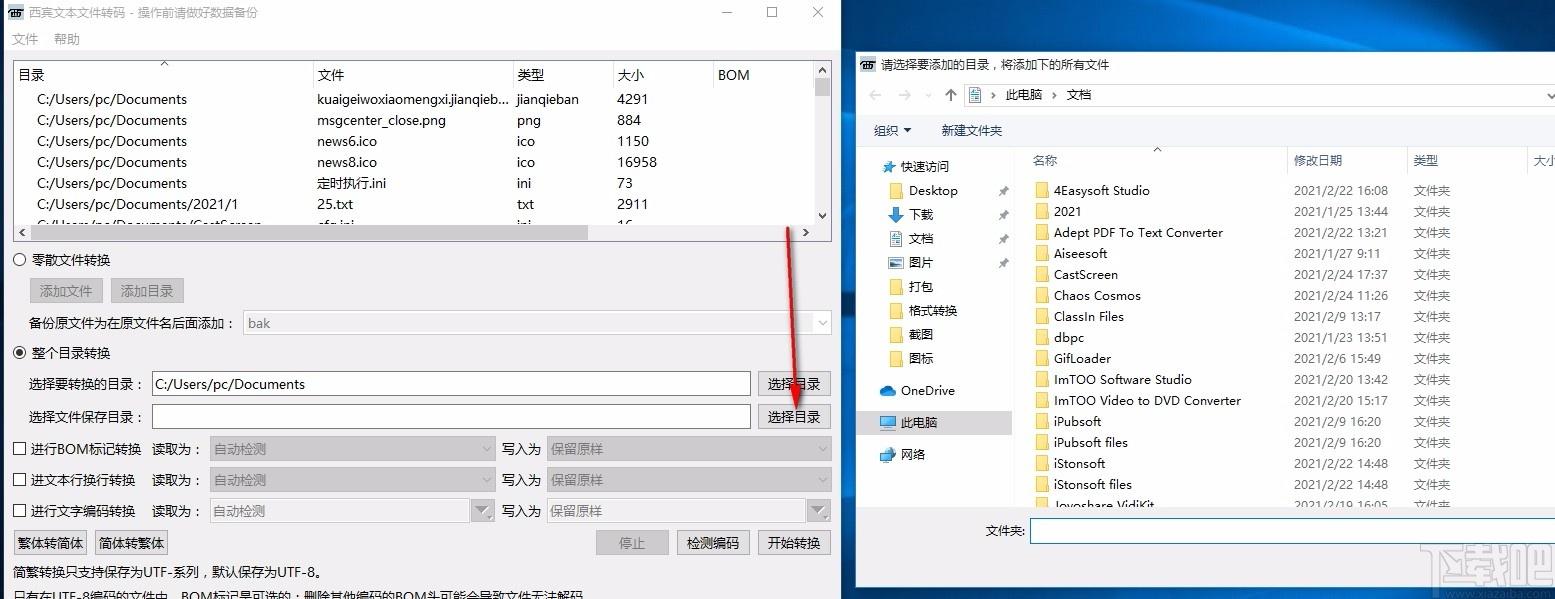This screenshot has width=1555, height=599.
Task: Click the 图片 pictures icon in sidebar
Action: coord(896,262)
